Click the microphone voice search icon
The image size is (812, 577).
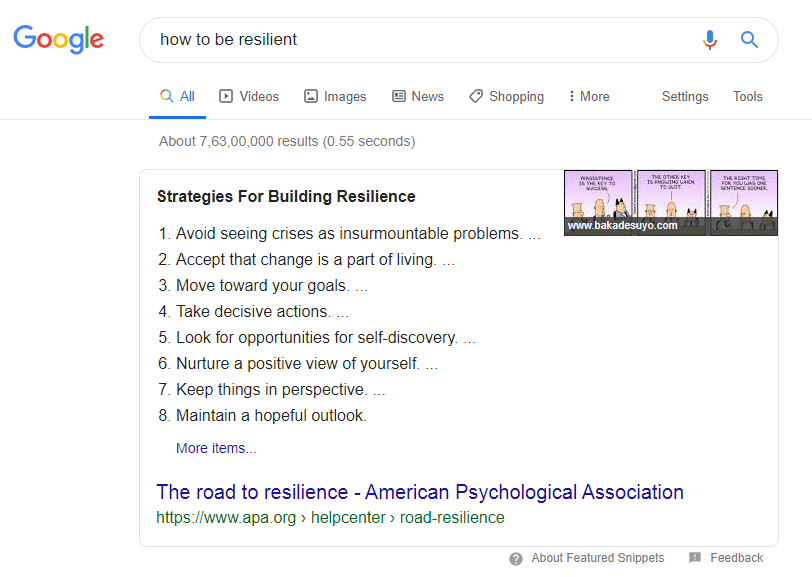click(709, 39)
